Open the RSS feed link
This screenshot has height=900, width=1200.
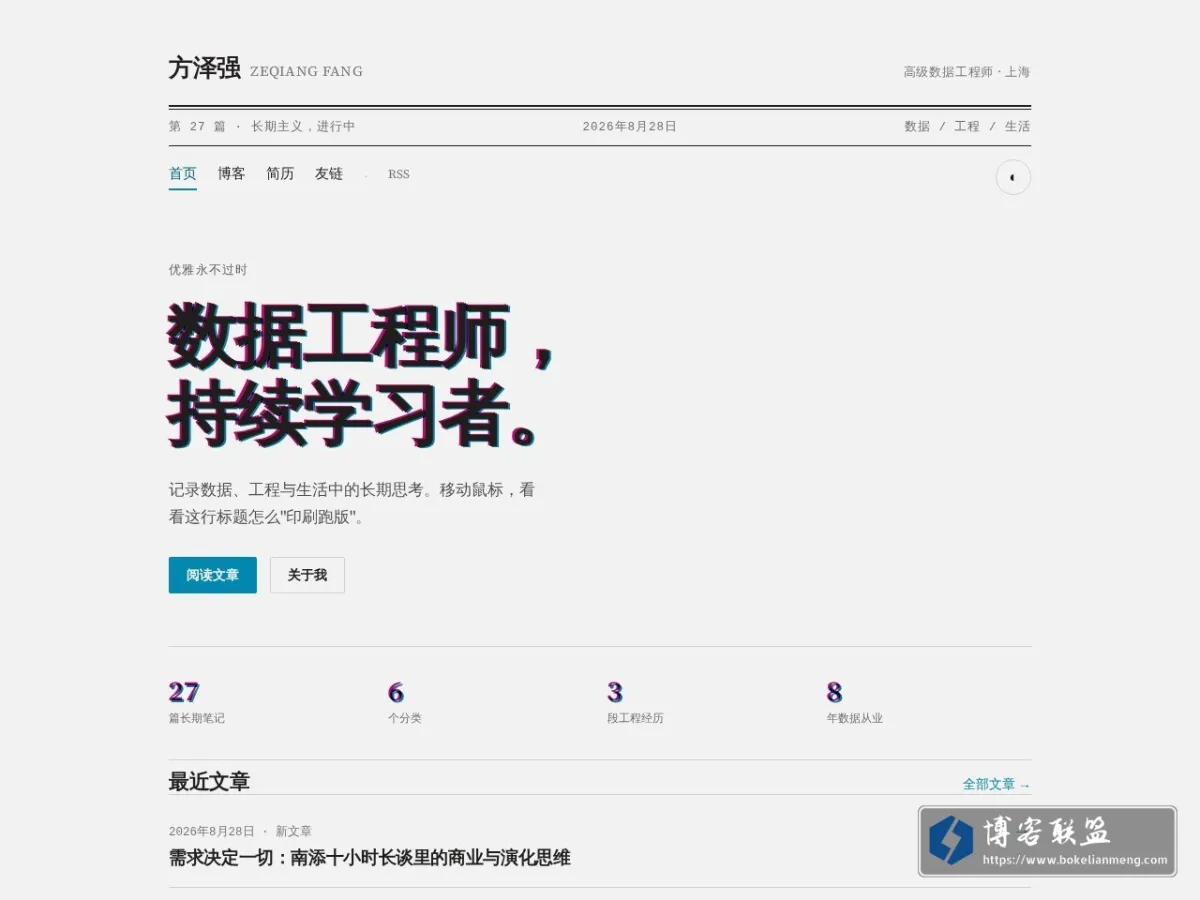click(x=399, y=174)
